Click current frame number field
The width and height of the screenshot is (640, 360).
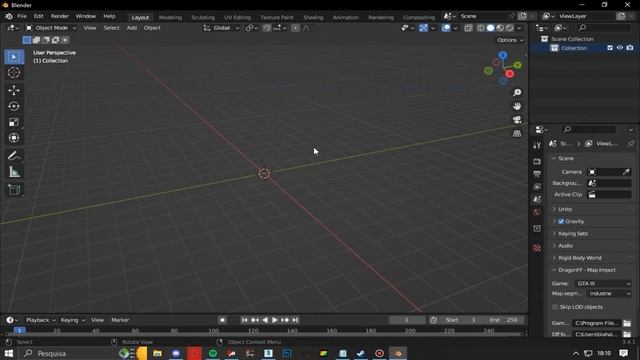[407, 320]
